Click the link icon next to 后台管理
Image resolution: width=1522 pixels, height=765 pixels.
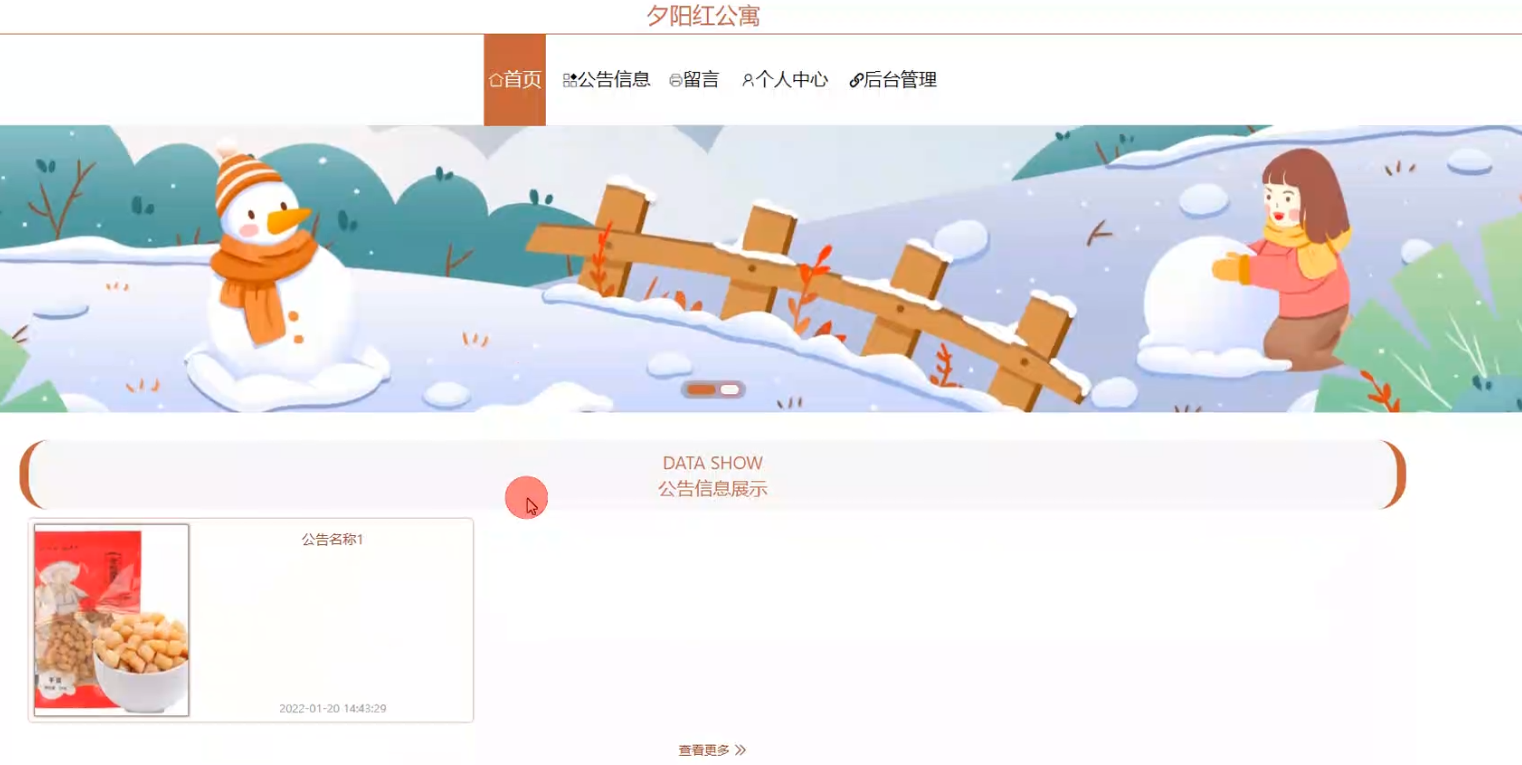point(856,80)
